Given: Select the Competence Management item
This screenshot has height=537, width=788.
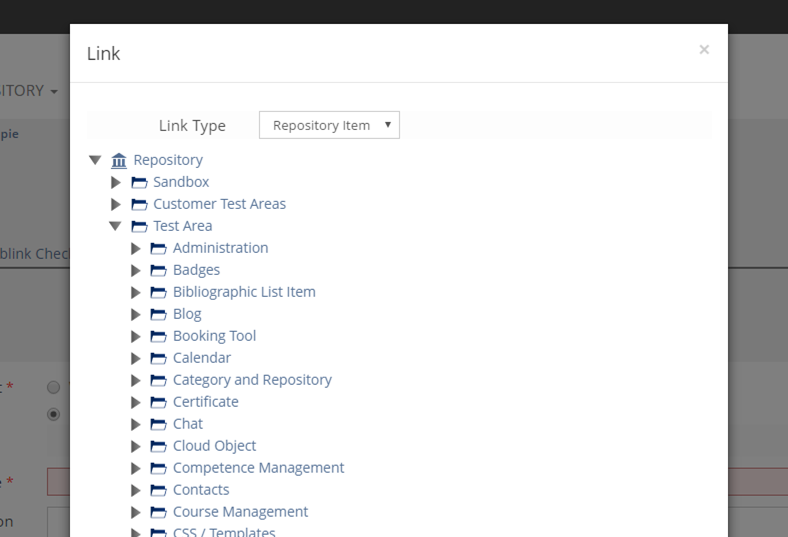Looking at the screenshot, I should (x=258, y=468).
